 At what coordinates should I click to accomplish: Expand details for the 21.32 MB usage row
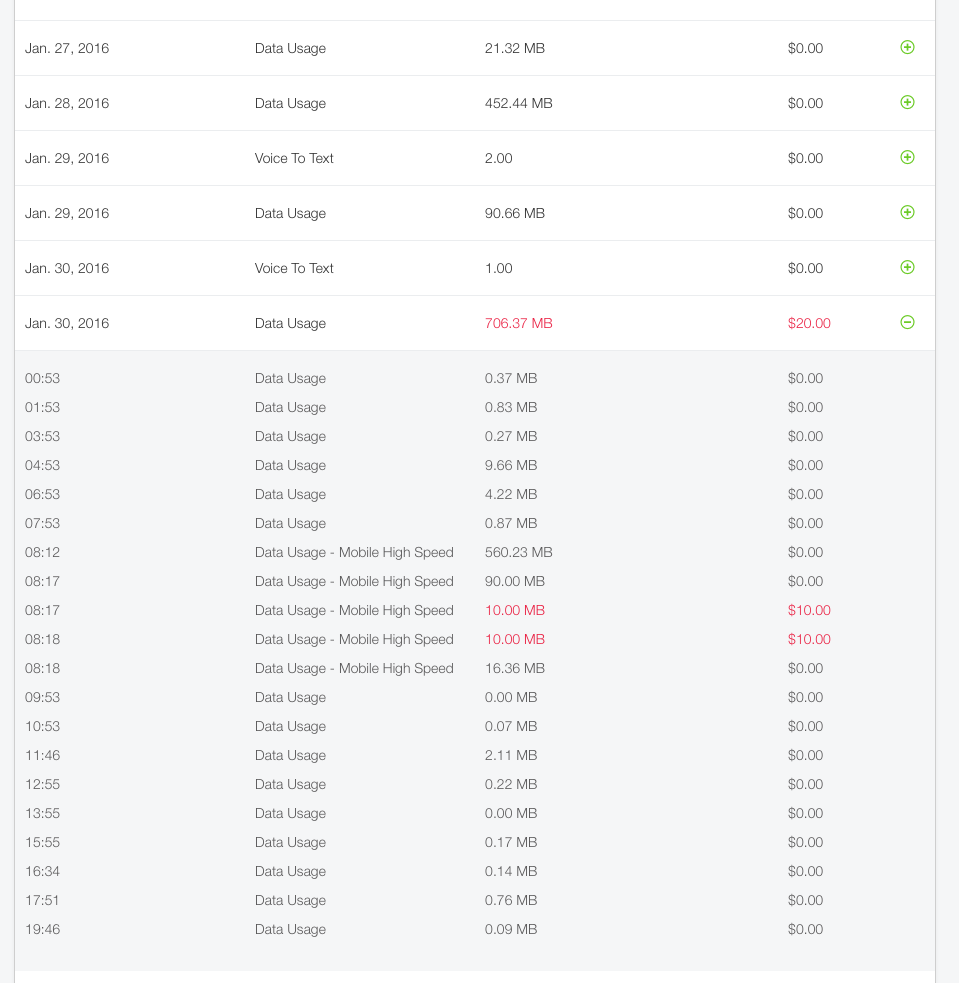(x=907, y=47)
